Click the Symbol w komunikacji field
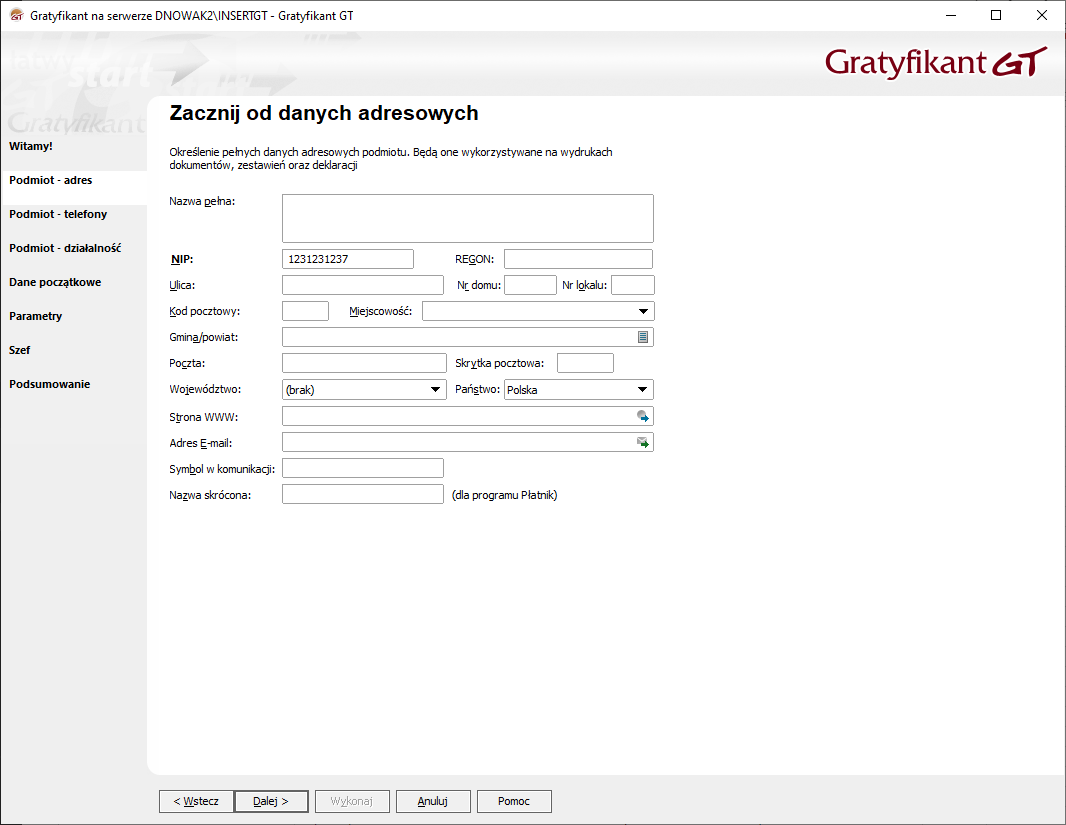The height and width of the screenshot is (825, 1066). tap(362, 468)
